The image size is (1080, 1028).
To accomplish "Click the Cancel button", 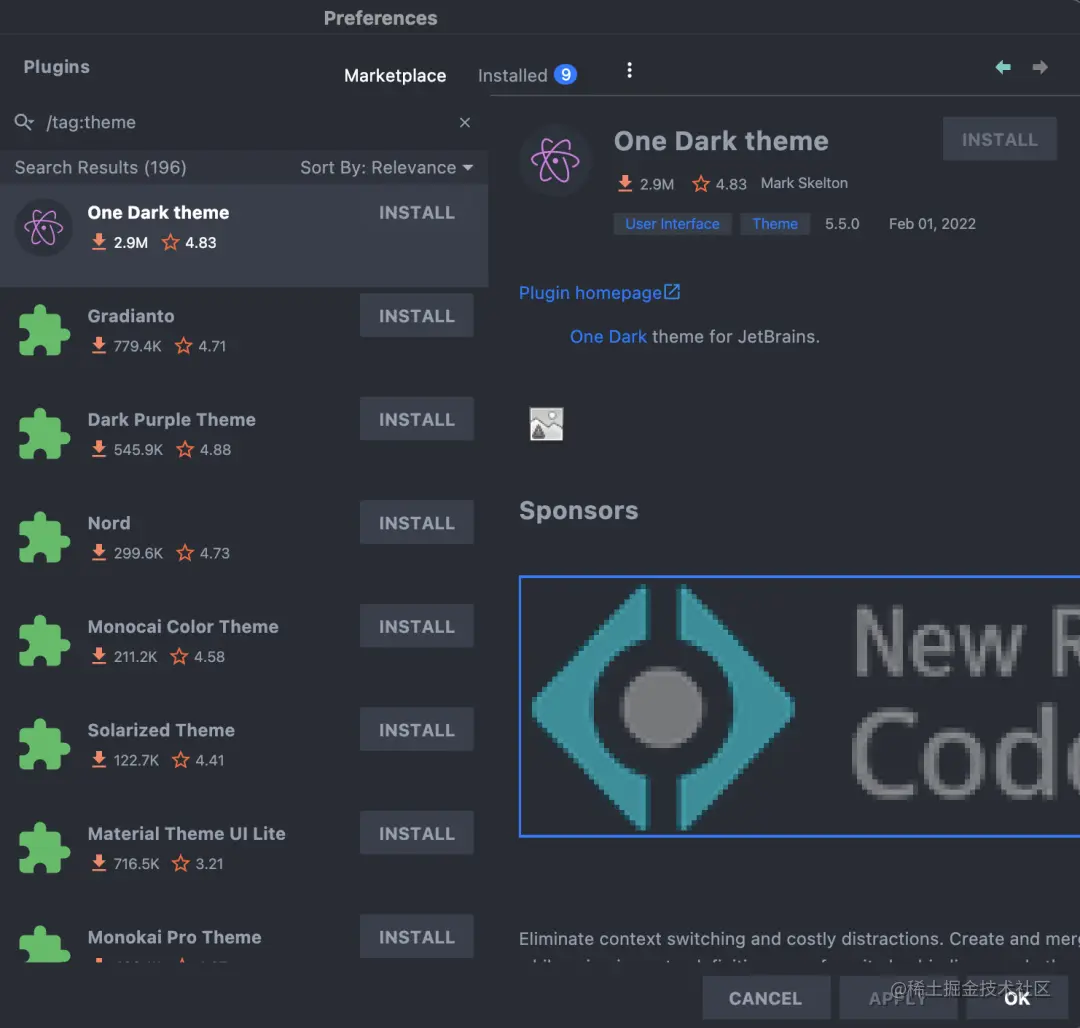I will tap(765, 998).
